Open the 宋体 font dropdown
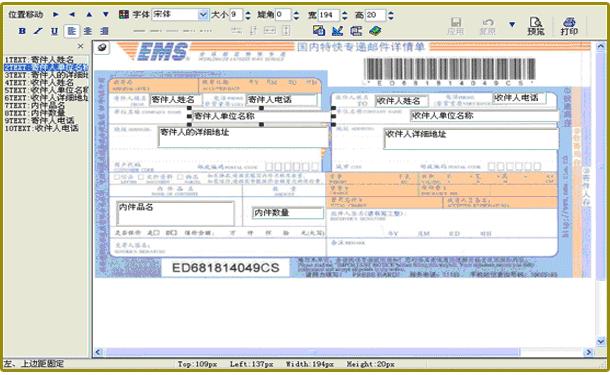 (203, 15)
